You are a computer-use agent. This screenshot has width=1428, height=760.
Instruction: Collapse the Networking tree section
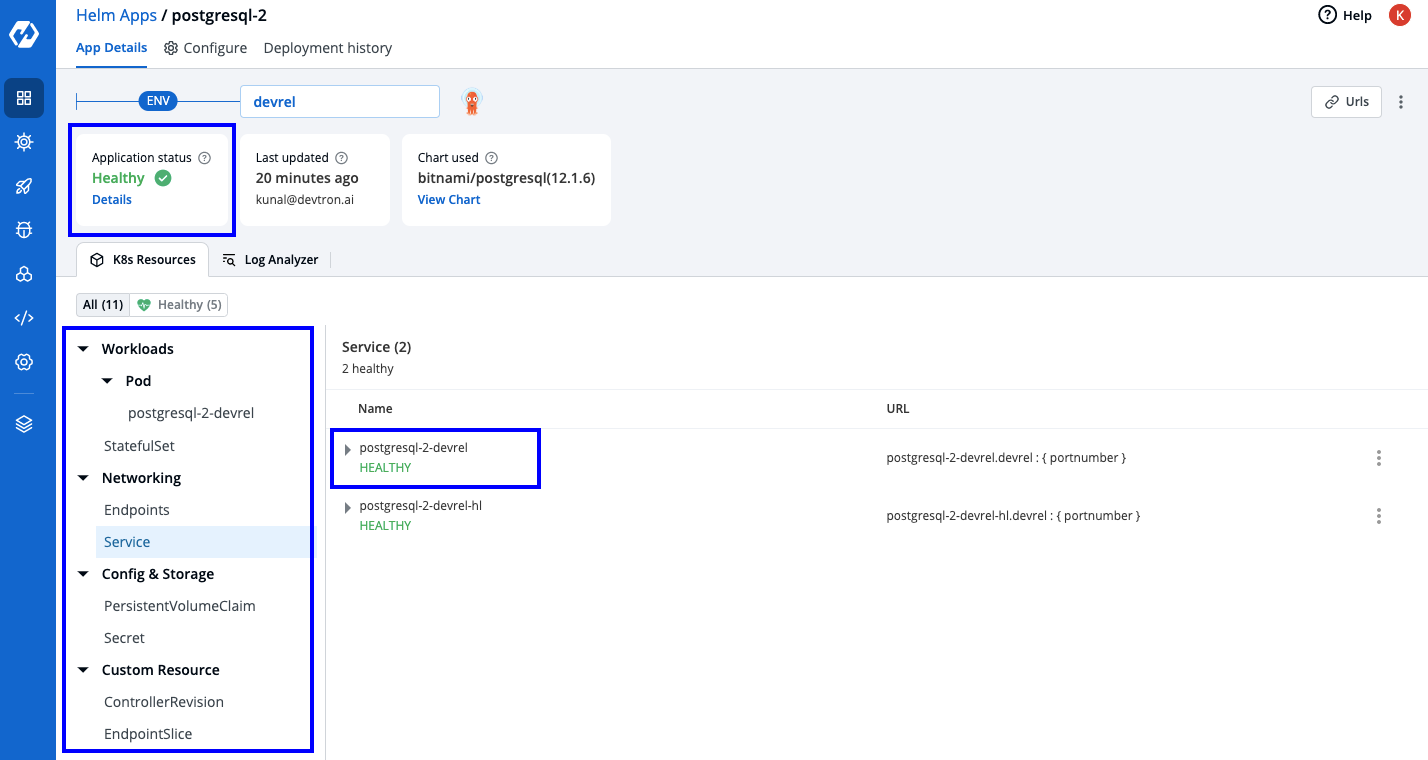(x=83, y=478)
